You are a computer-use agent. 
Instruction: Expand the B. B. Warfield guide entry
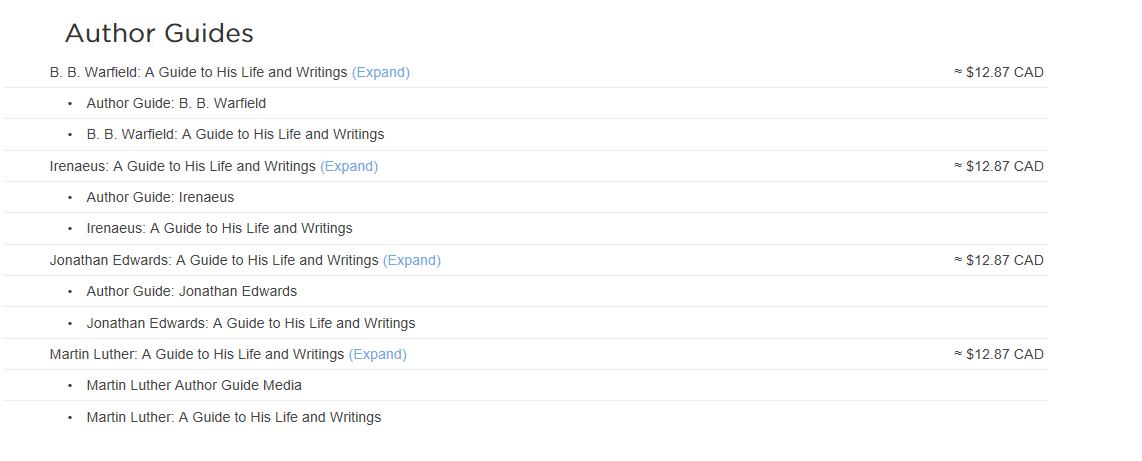381,72
